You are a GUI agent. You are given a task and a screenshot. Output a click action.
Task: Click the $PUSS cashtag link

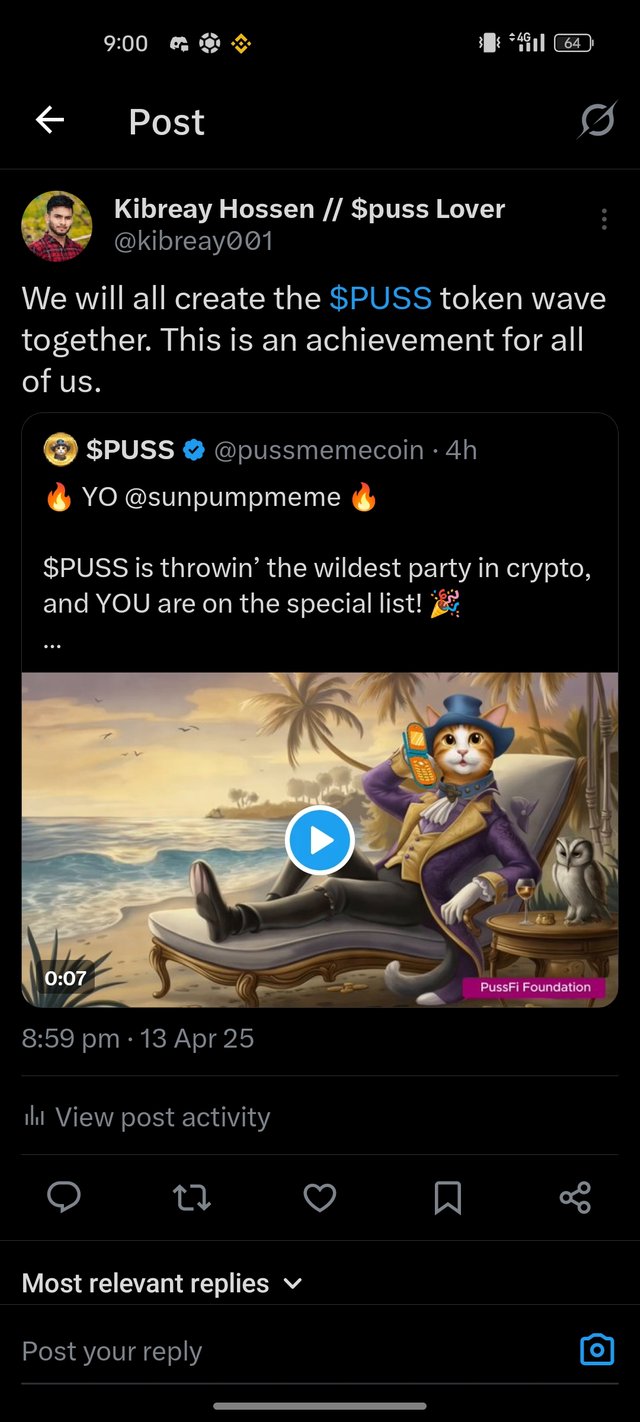click(380, 298)
